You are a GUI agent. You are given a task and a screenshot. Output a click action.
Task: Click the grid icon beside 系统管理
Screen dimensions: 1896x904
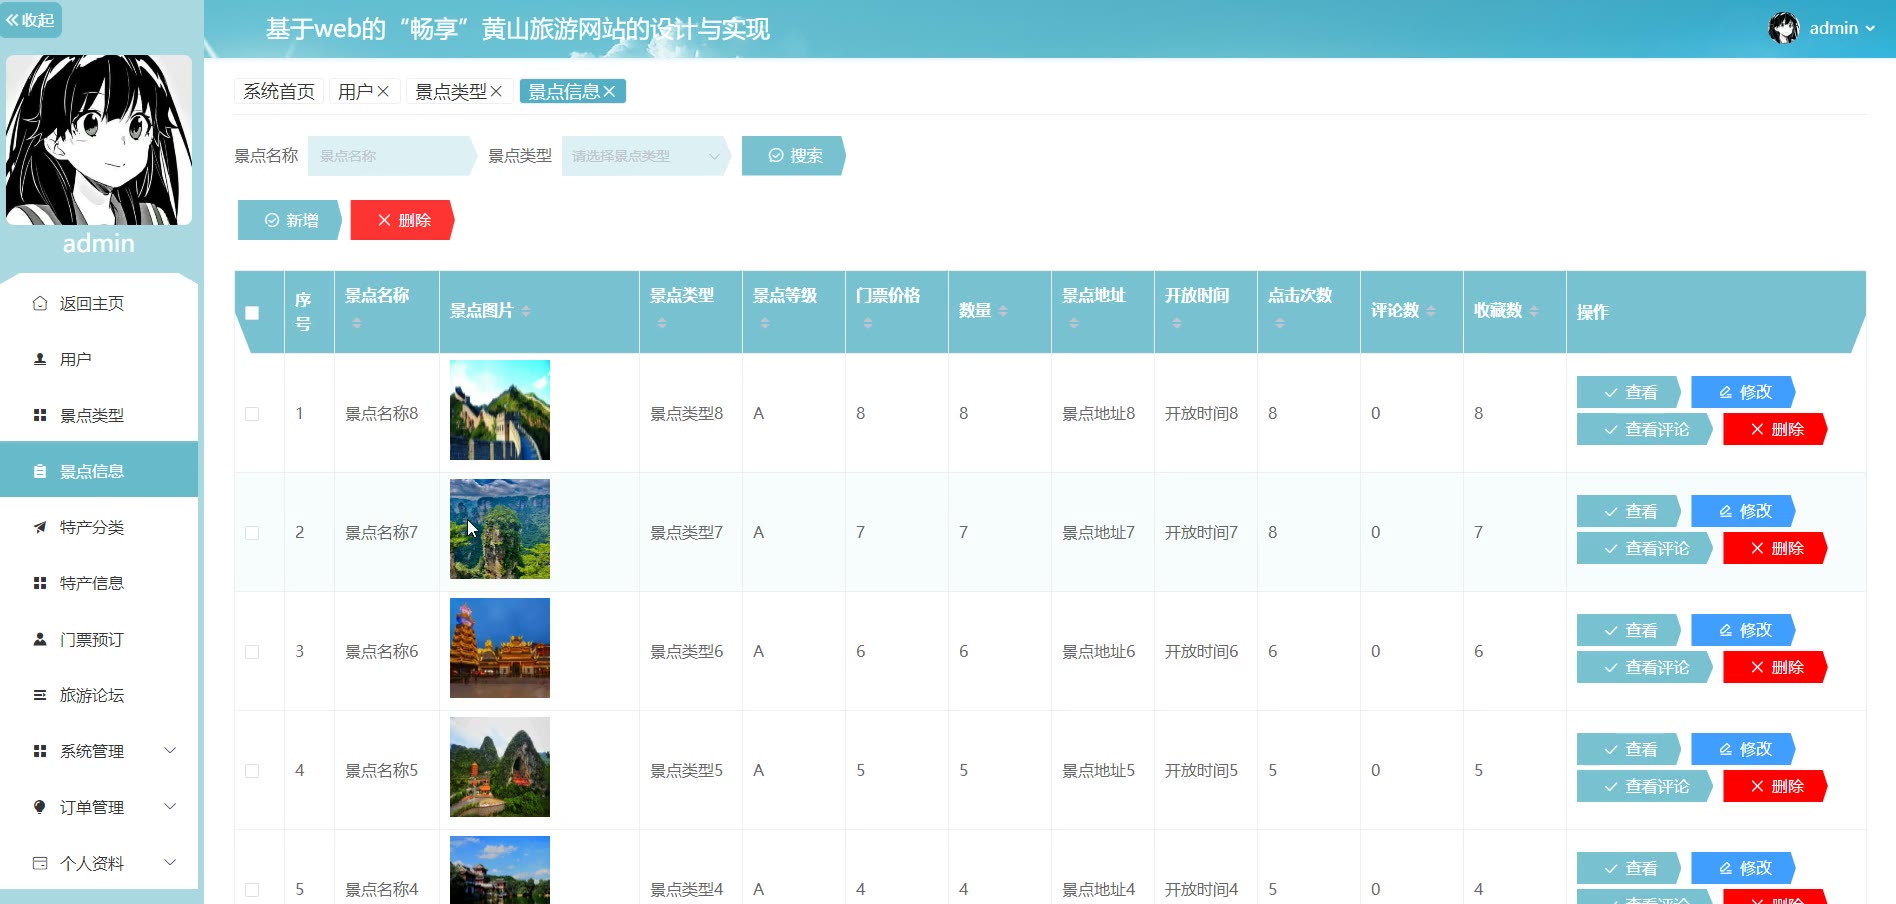[40, 751]
